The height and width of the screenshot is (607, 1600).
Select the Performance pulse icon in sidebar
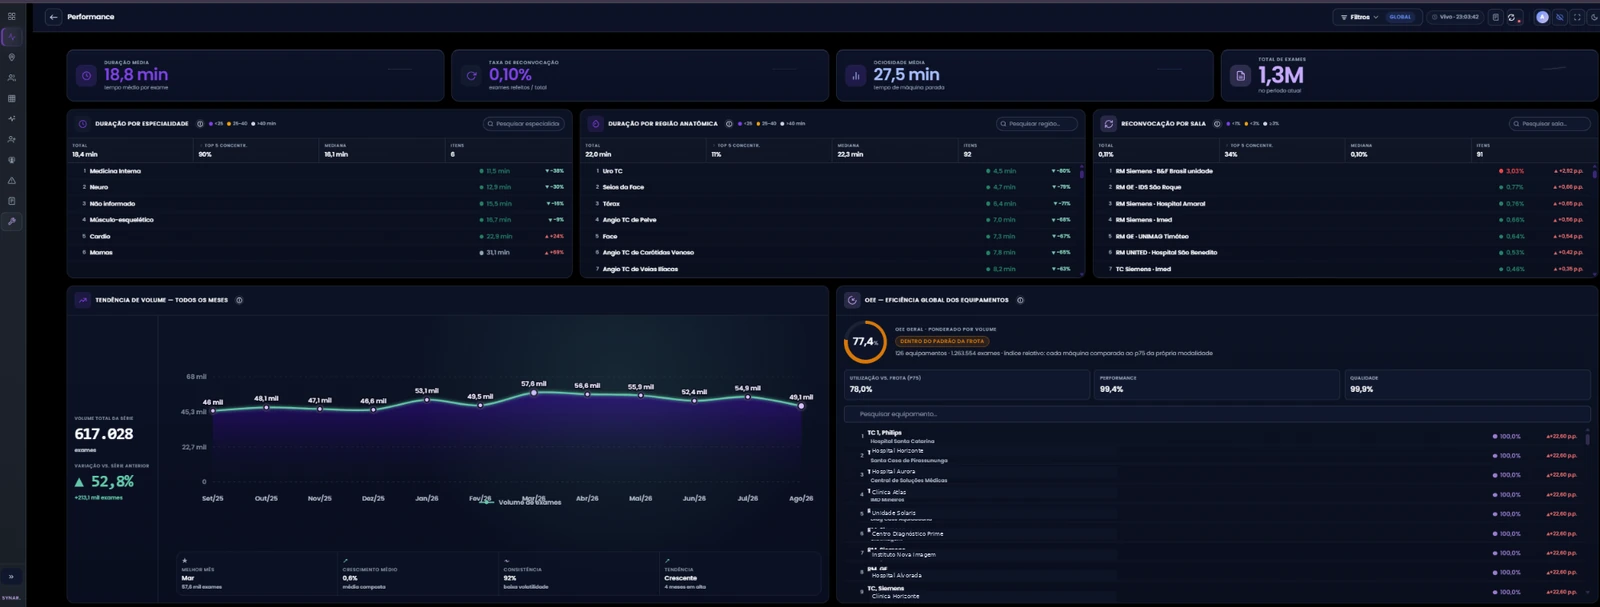pos(12,37)
